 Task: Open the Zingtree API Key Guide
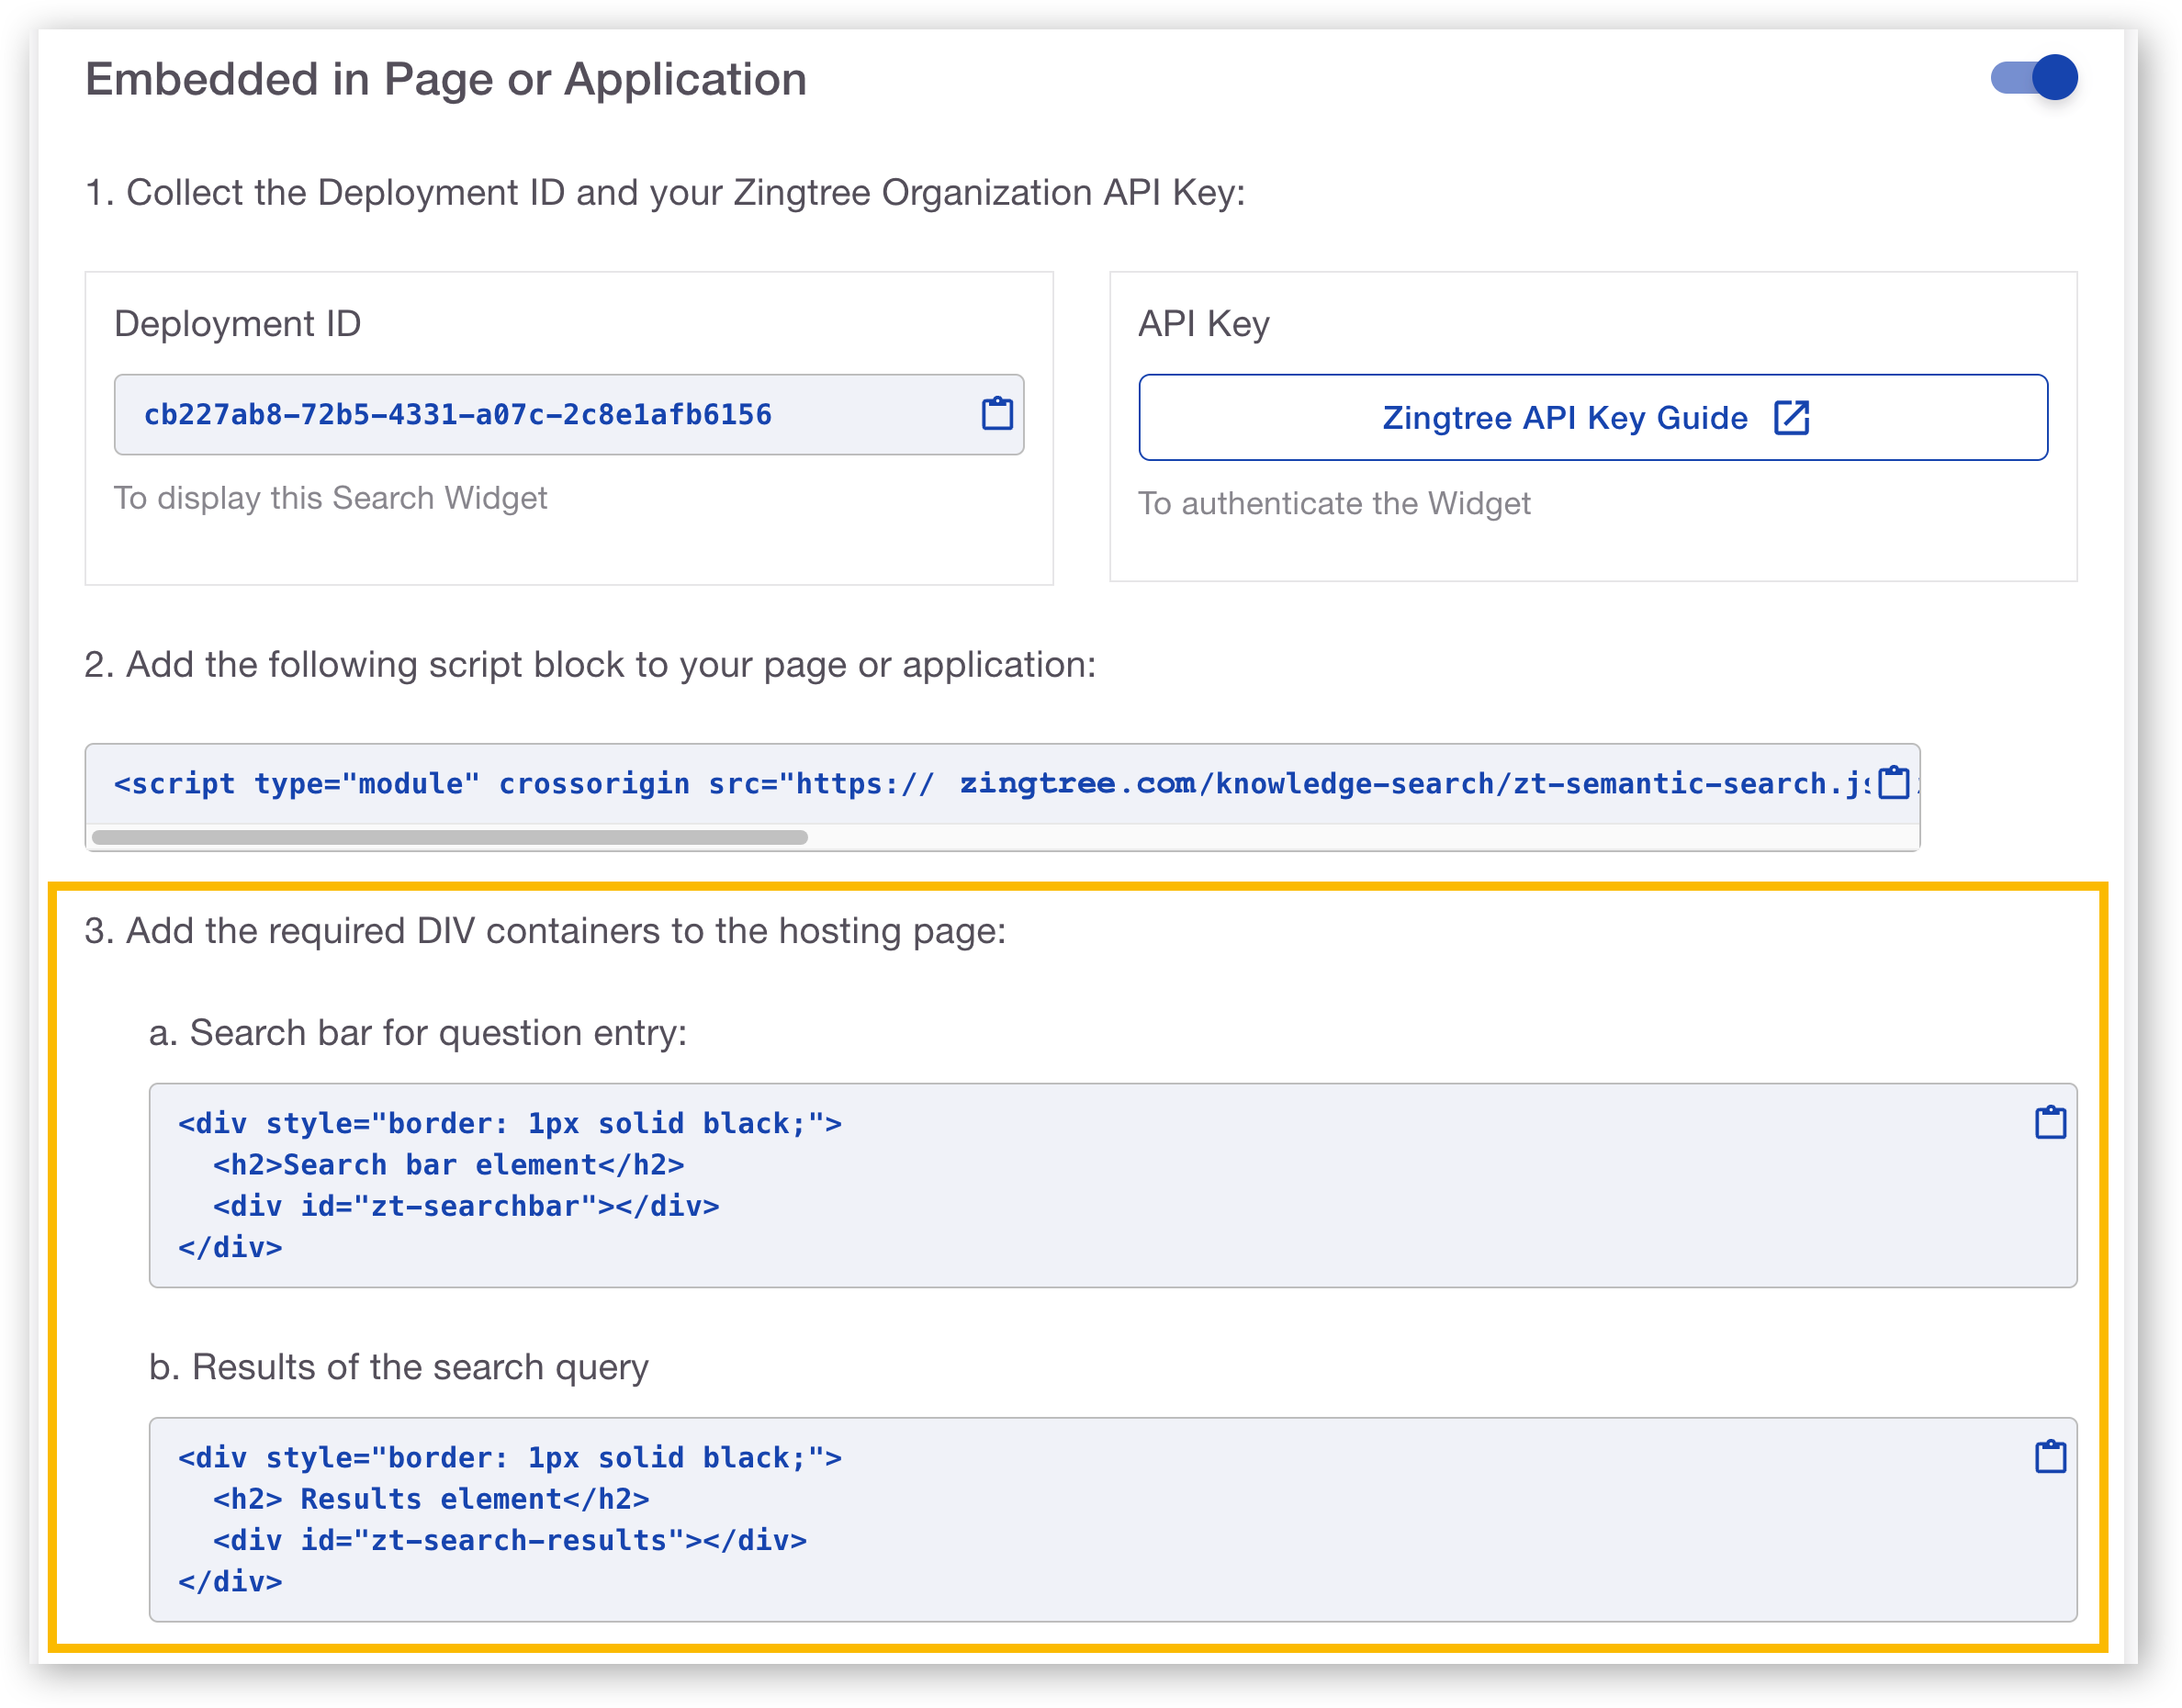pyautogui.click(x=1593, y=418)
